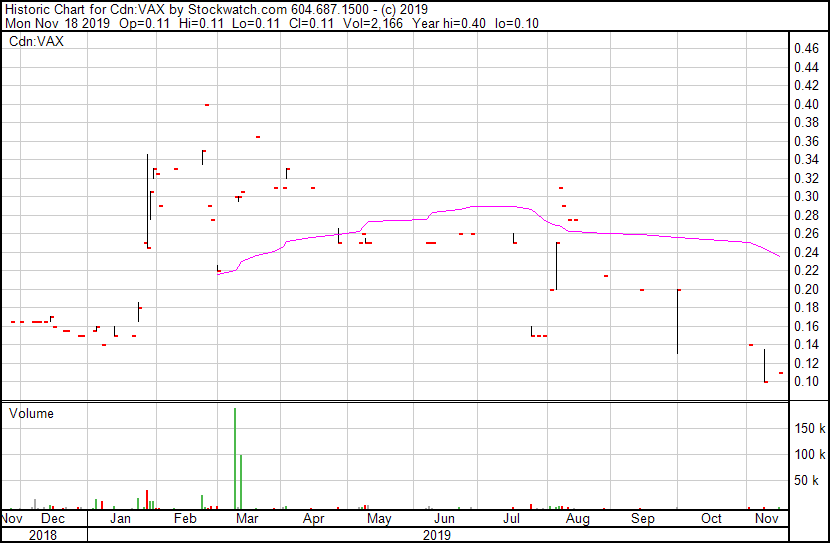Click the tallest green volume bar in March
This screenshot has width=830, height=543.
(235, 458)
